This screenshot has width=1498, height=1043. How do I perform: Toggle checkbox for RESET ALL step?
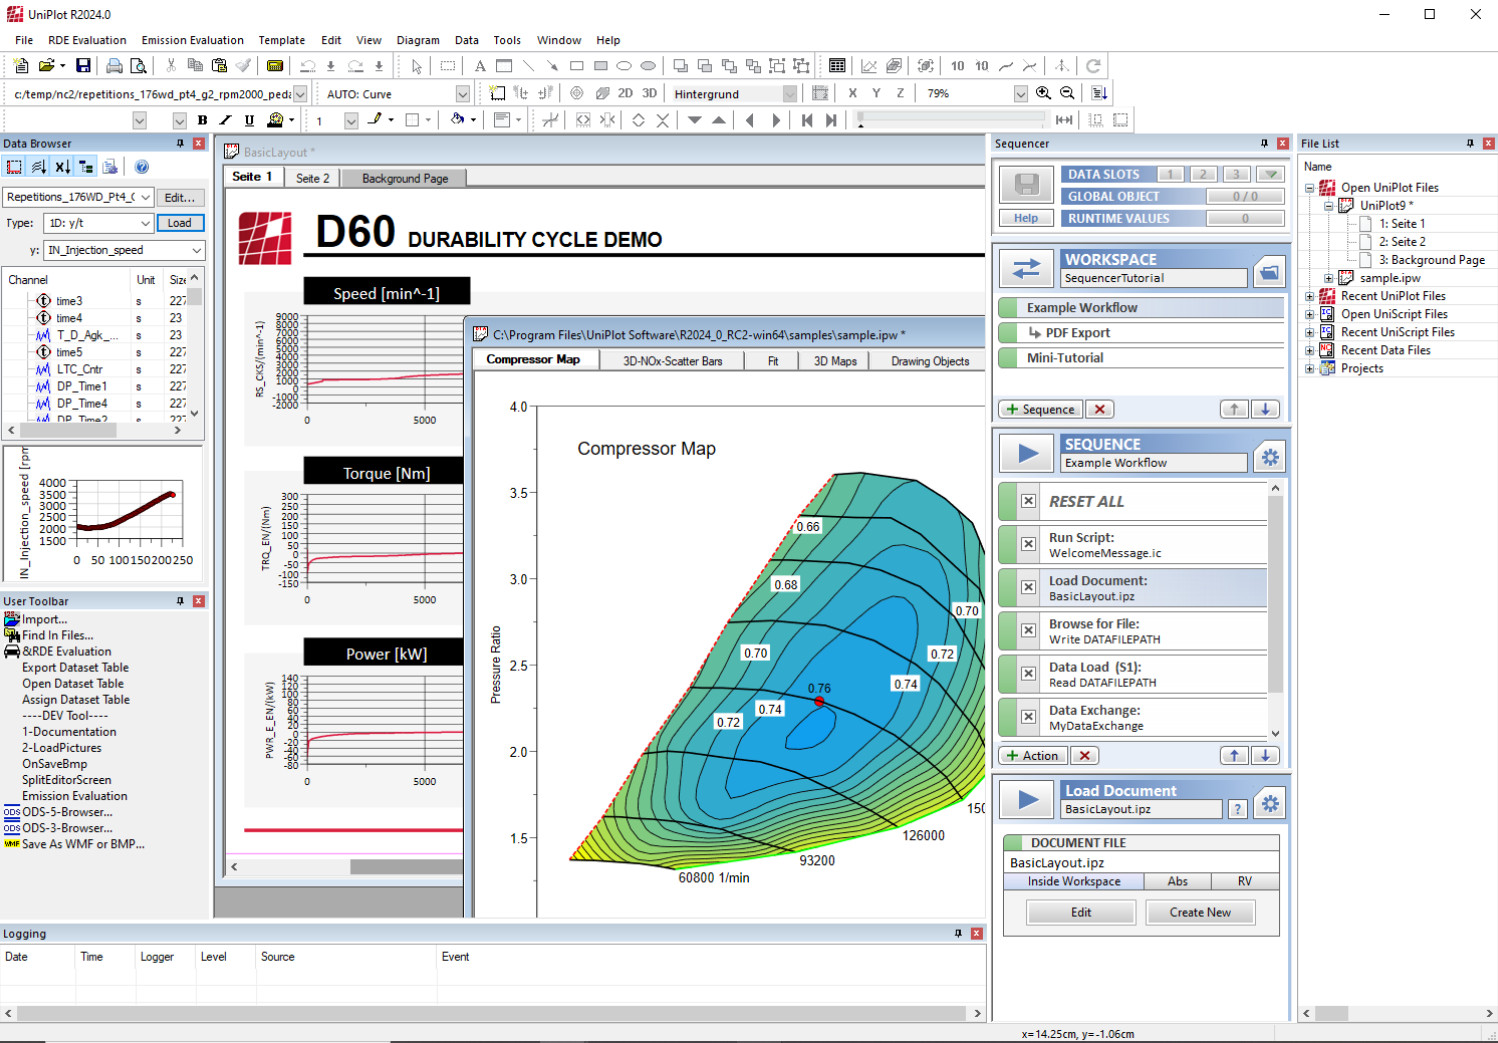pos(1028,501)
